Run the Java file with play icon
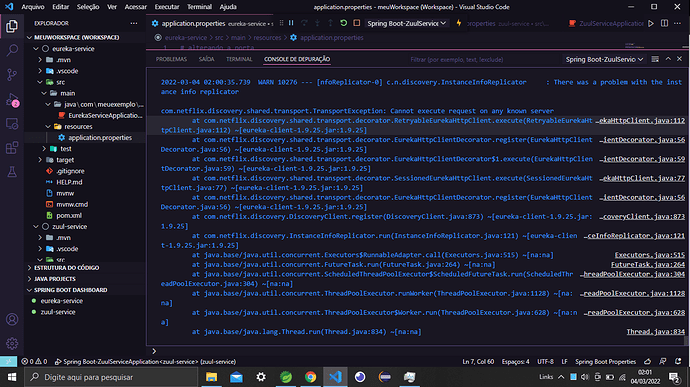Screen dimensions: 690x387 tap(651, 23)
